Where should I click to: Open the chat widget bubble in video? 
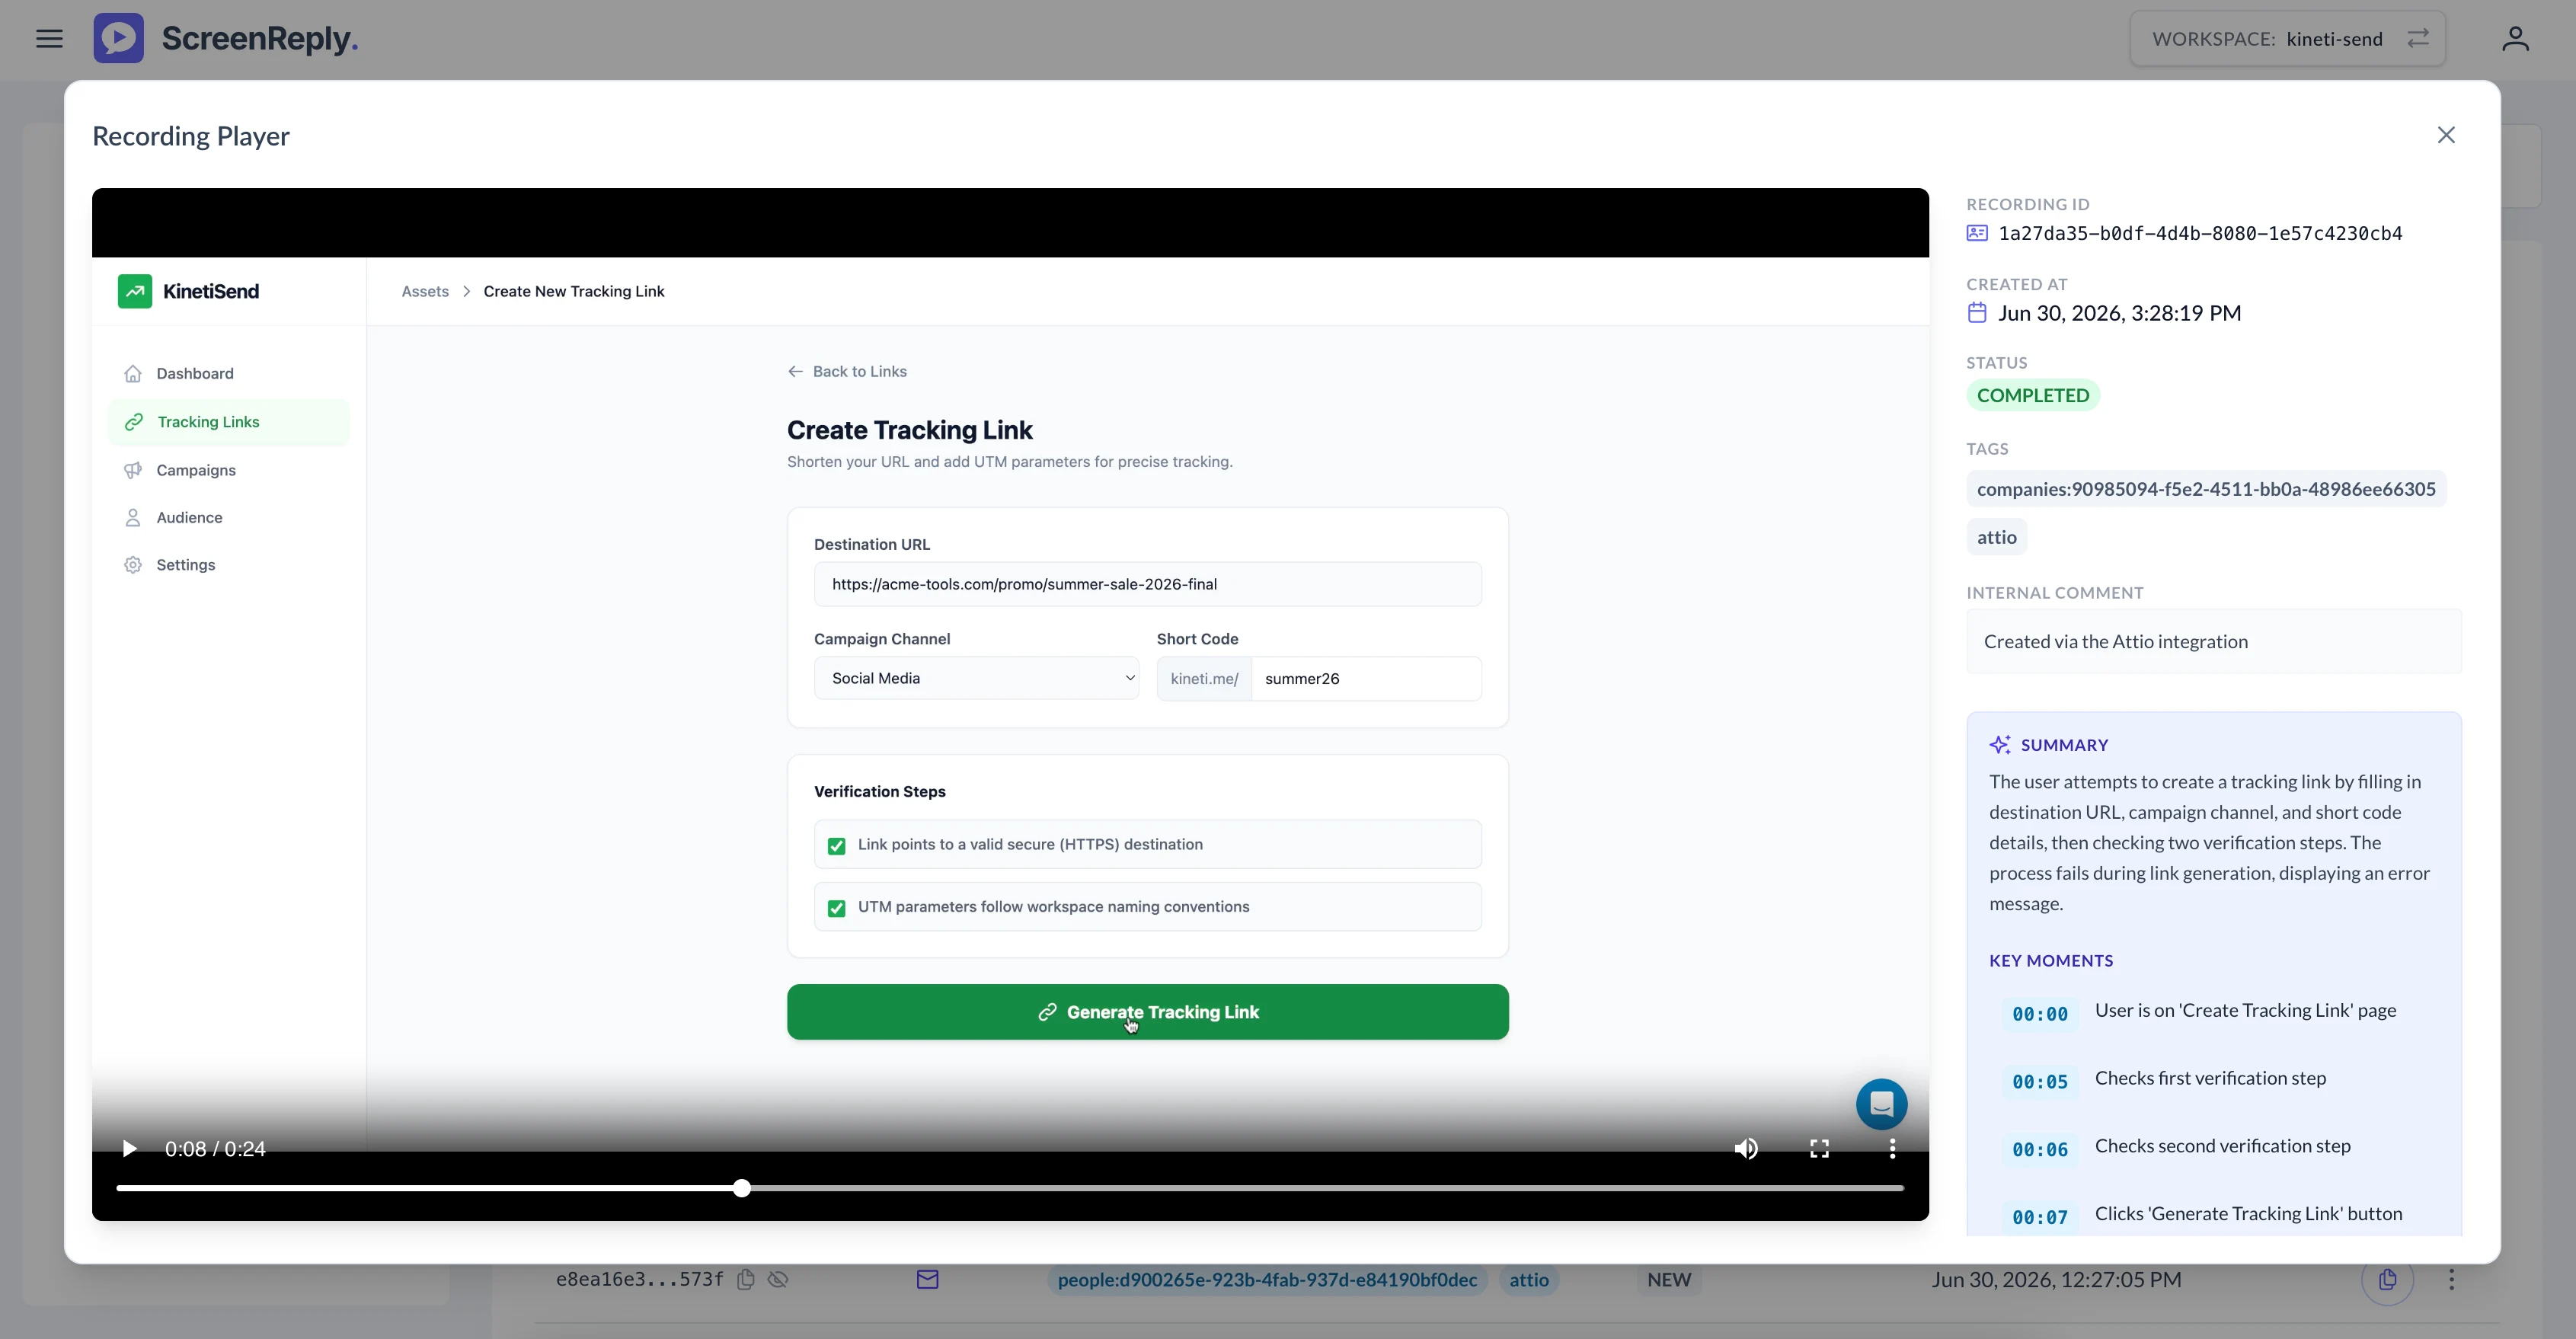[x=1881, y=1104]
